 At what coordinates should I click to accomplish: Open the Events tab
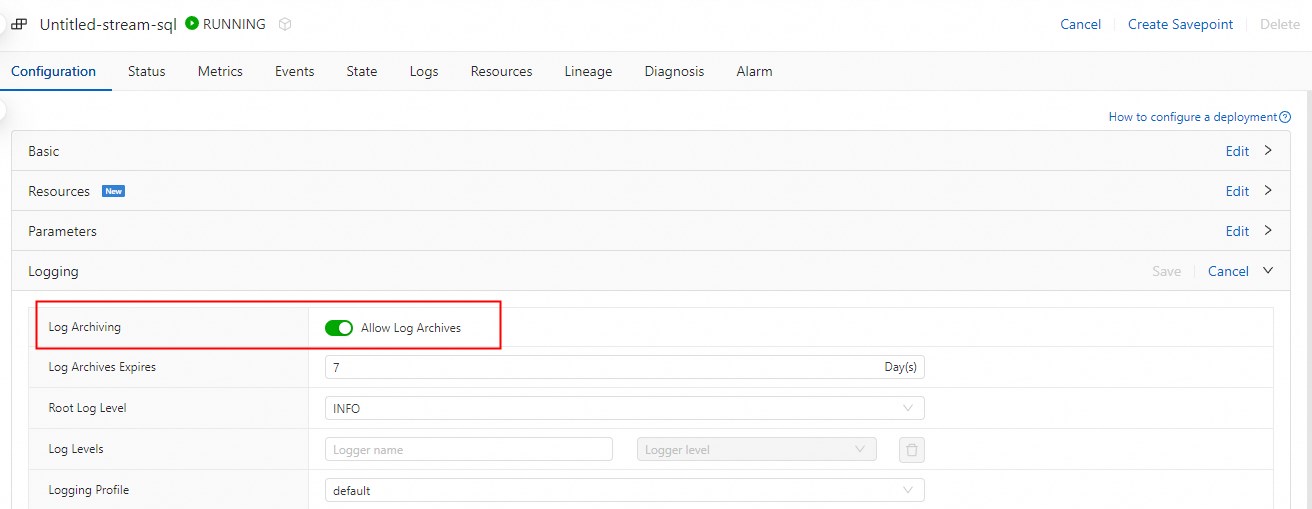[x=295, y=72]
